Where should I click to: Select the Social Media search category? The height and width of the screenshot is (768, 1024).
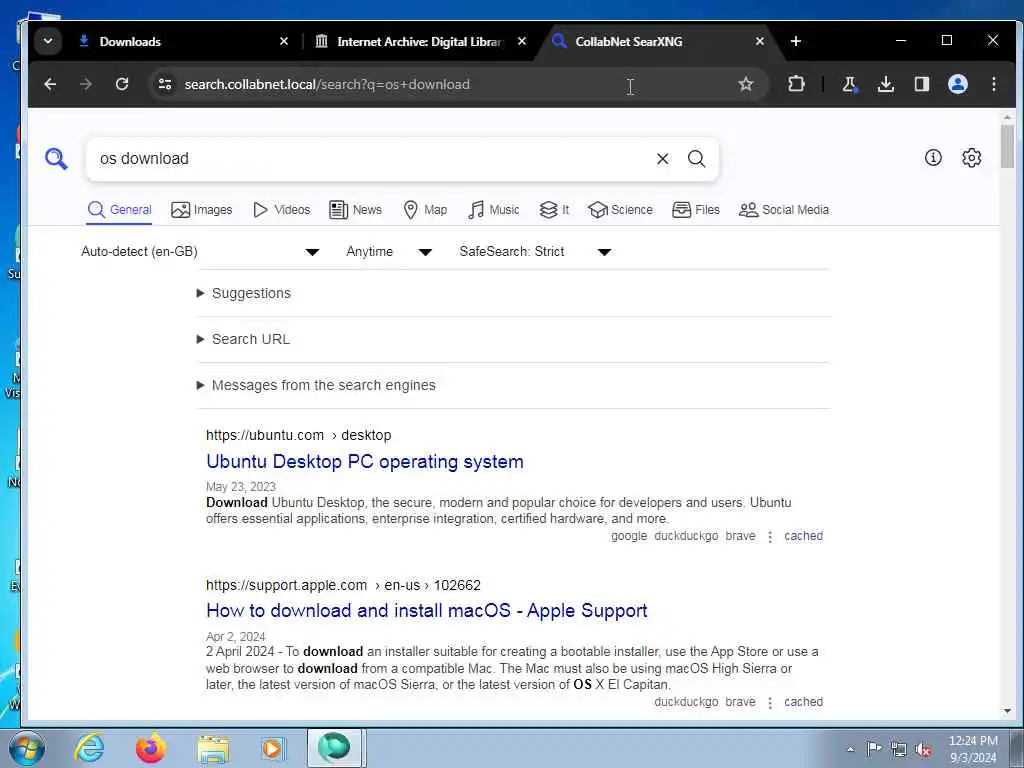pos(784,210)
